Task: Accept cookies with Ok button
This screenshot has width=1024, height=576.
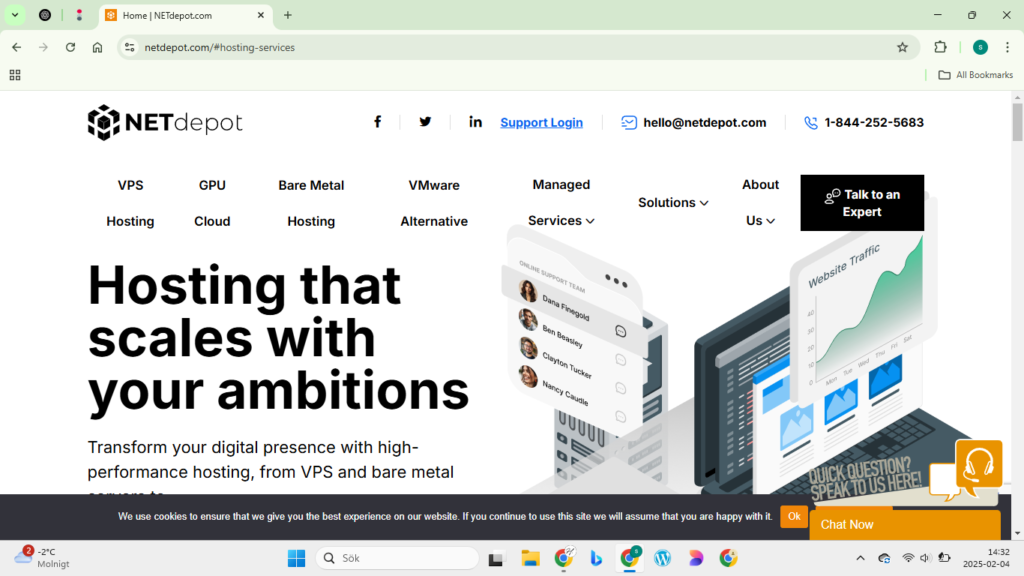Action: coord(793,516)
